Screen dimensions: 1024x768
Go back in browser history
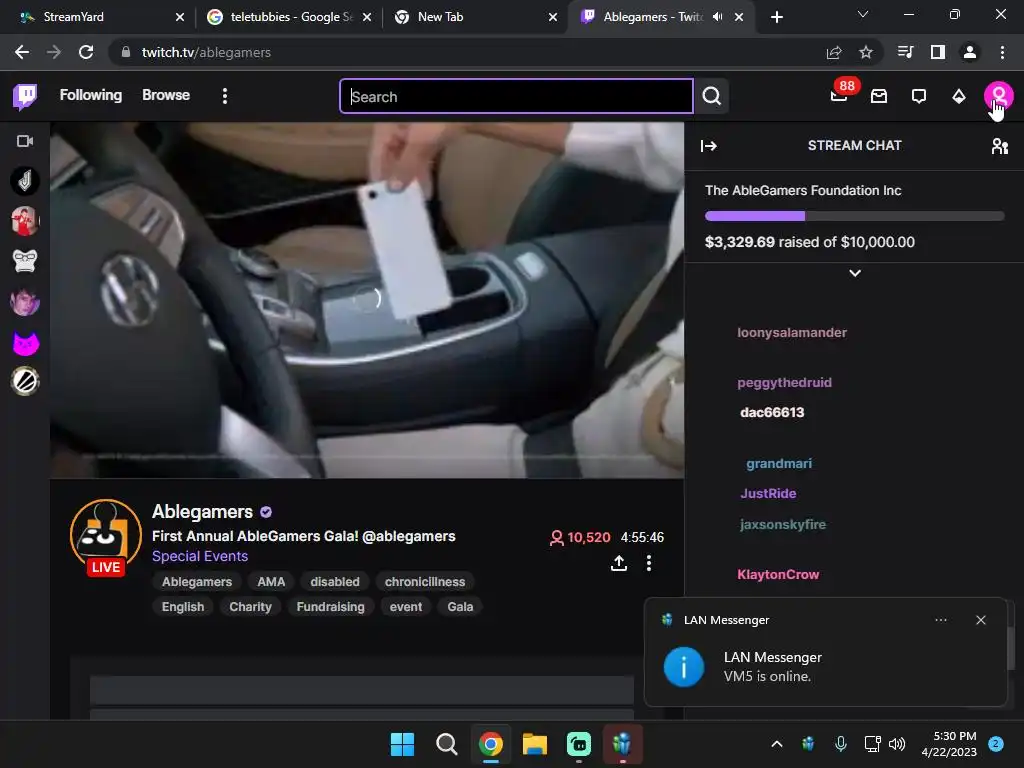(x=22, y=52)
